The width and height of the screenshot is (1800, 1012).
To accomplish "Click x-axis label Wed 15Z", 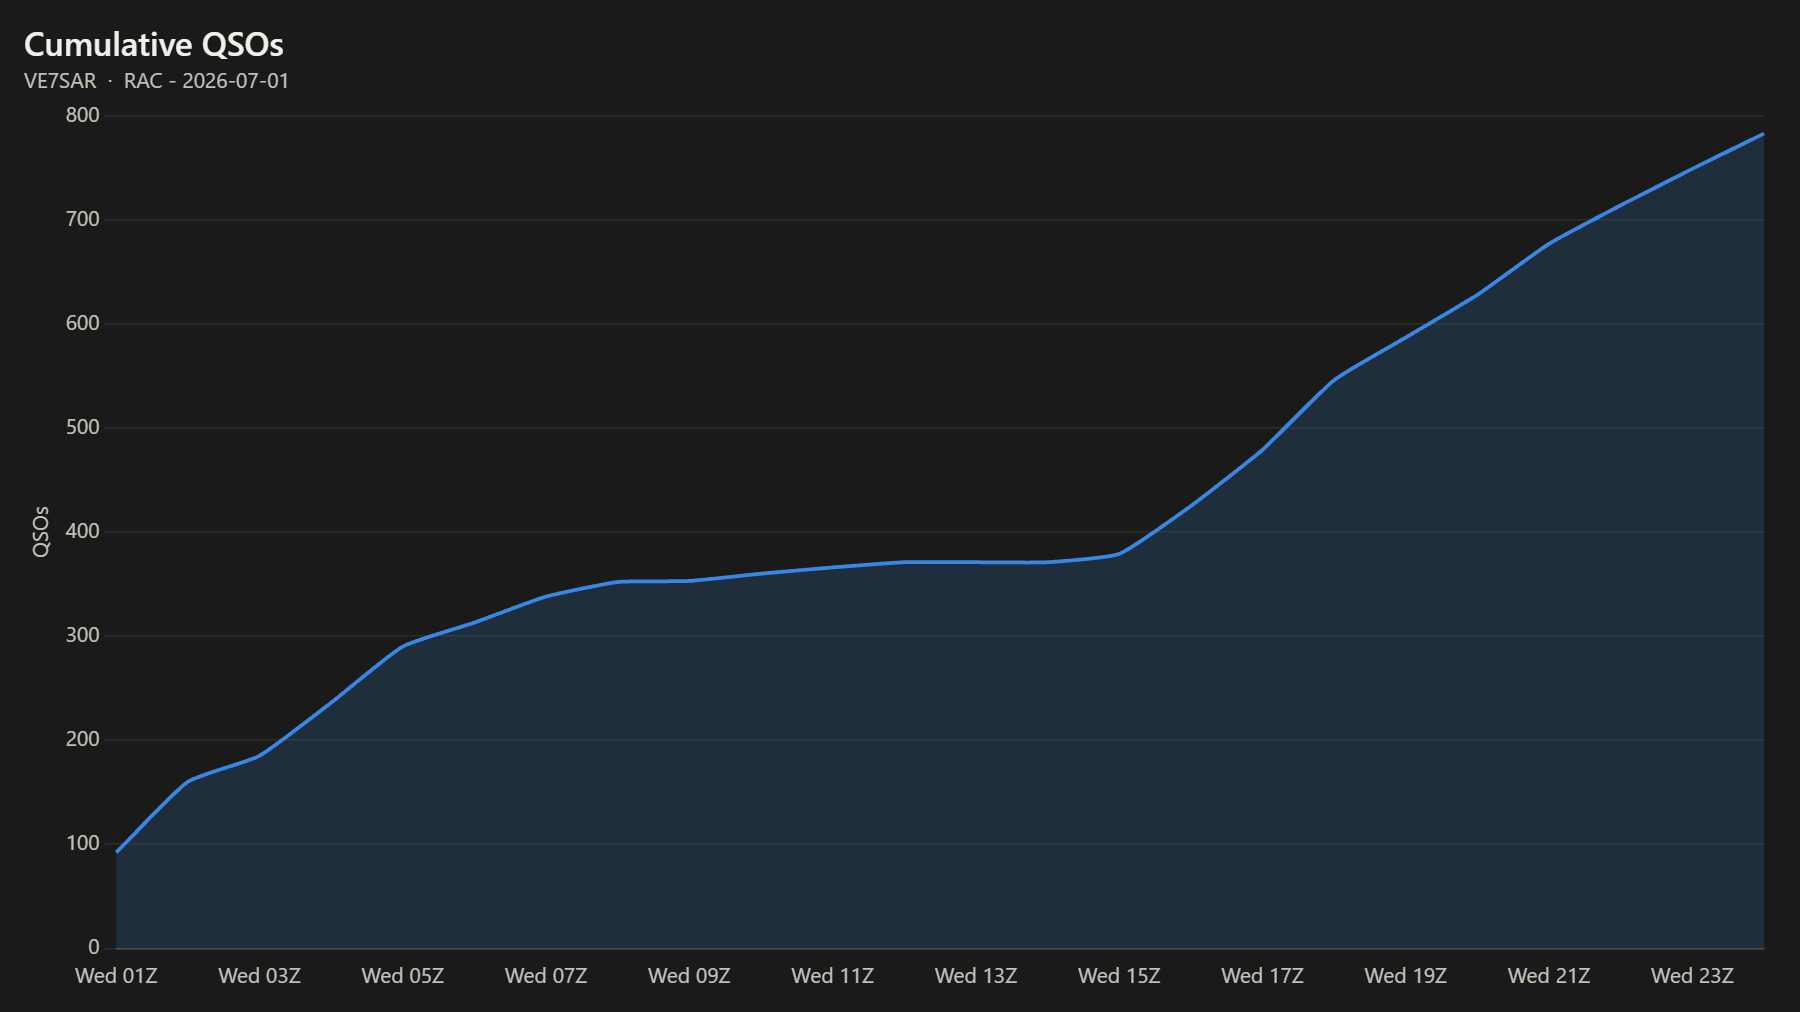I will tap(1119, 976).
